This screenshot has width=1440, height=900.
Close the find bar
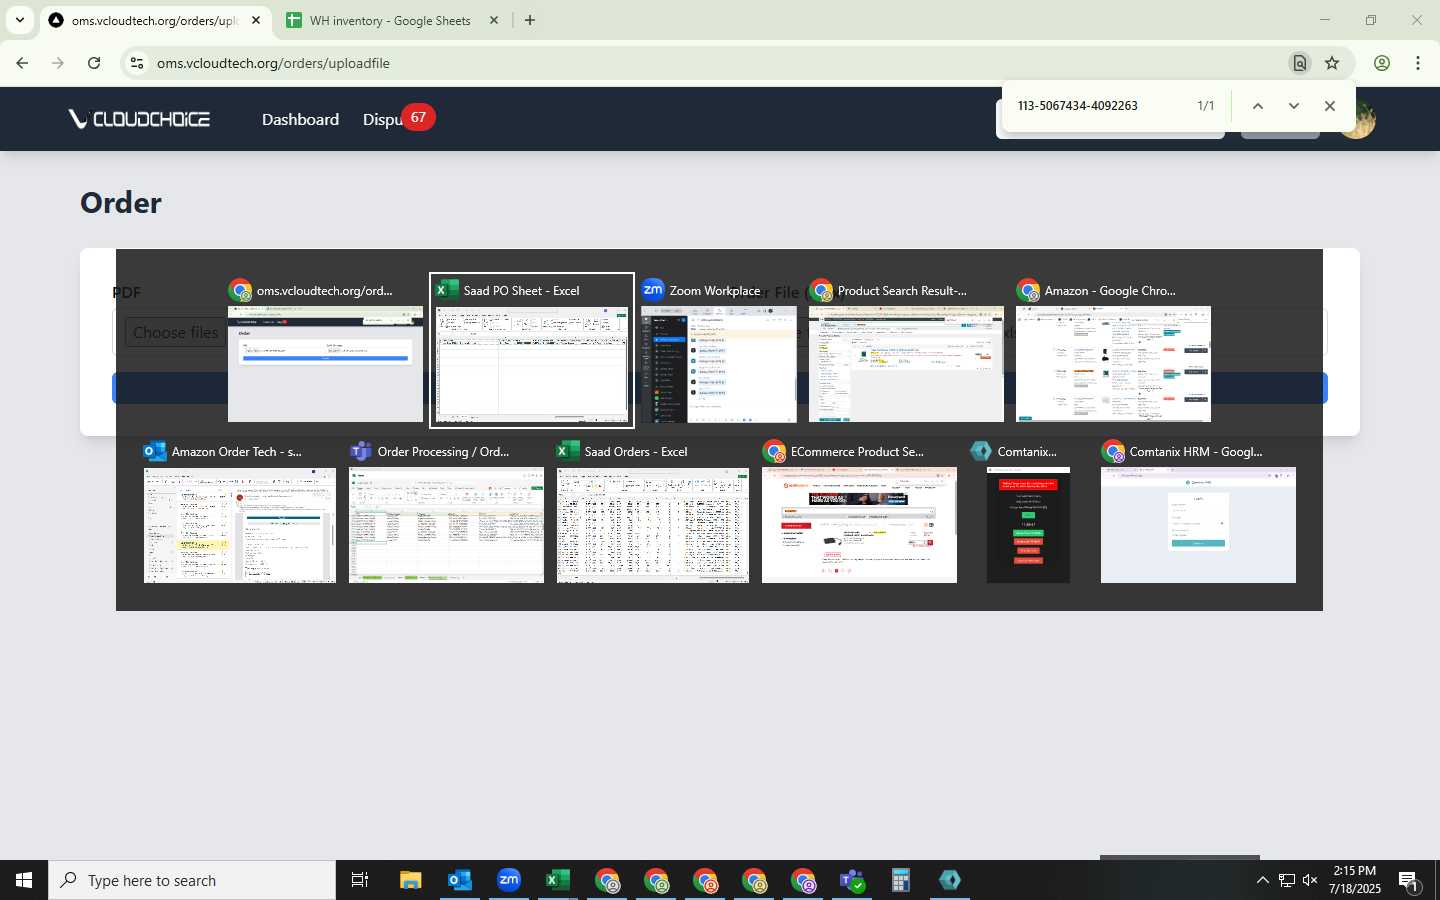tap(1330, 106)
